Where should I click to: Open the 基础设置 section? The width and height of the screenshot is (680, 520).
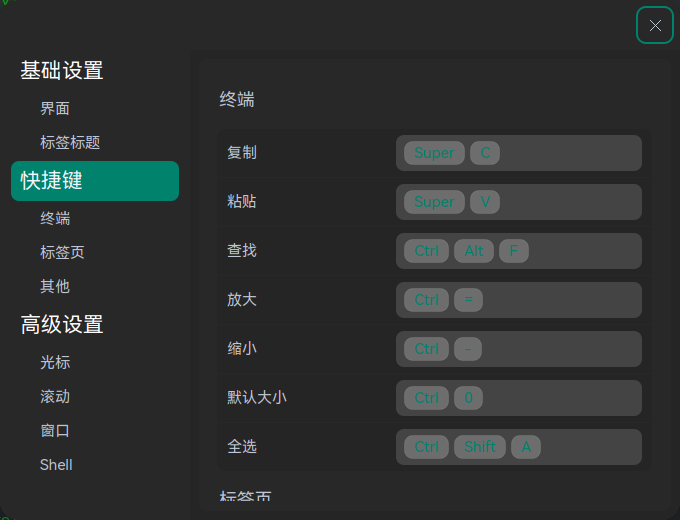(62, 71)
